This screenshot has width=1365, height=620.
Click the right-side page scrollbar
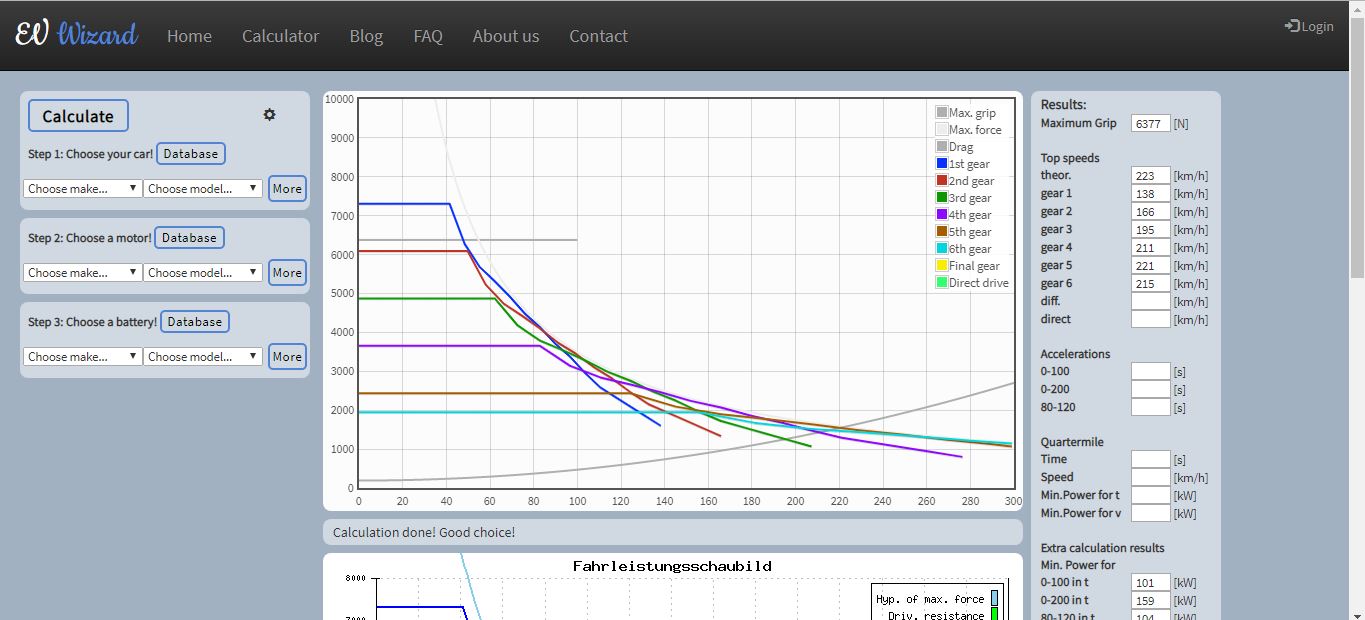[1358, 150]
